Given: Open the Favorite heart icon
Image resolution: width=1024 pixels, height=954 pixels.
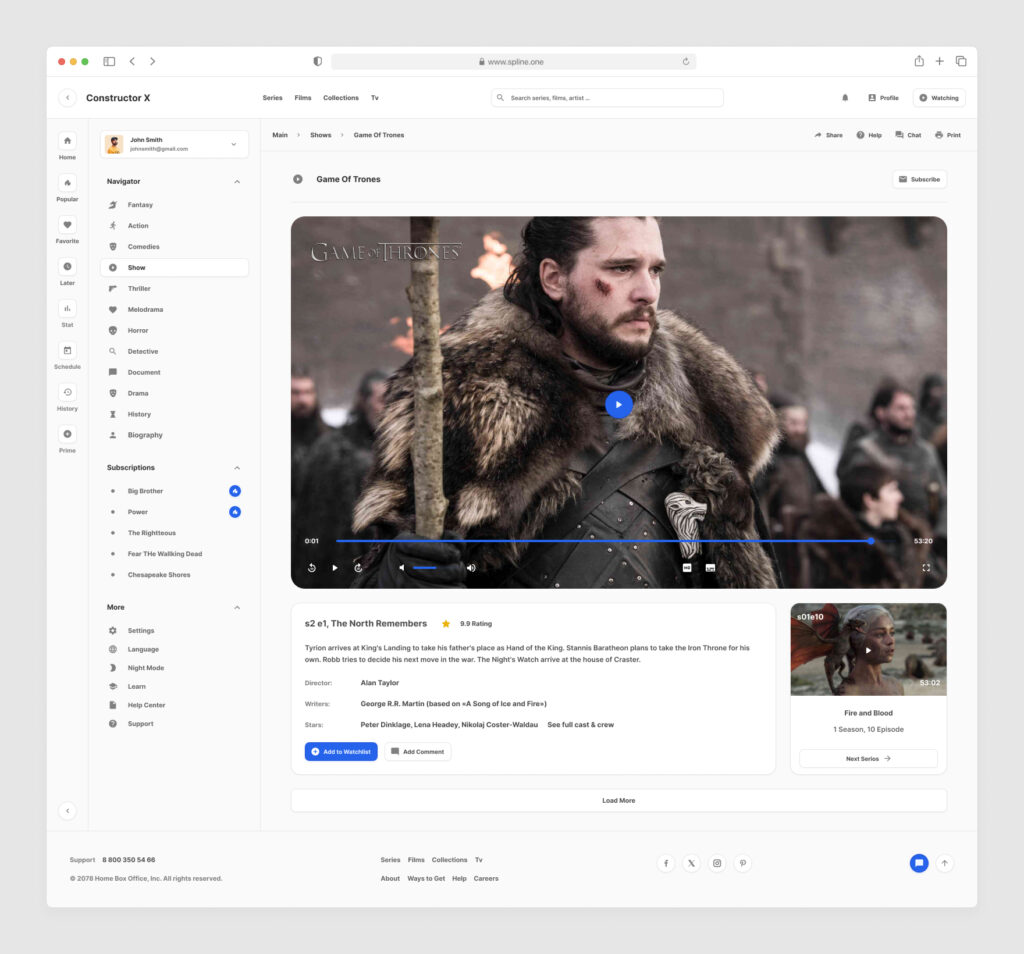Looking at the screenshot, I should [67, 225].
